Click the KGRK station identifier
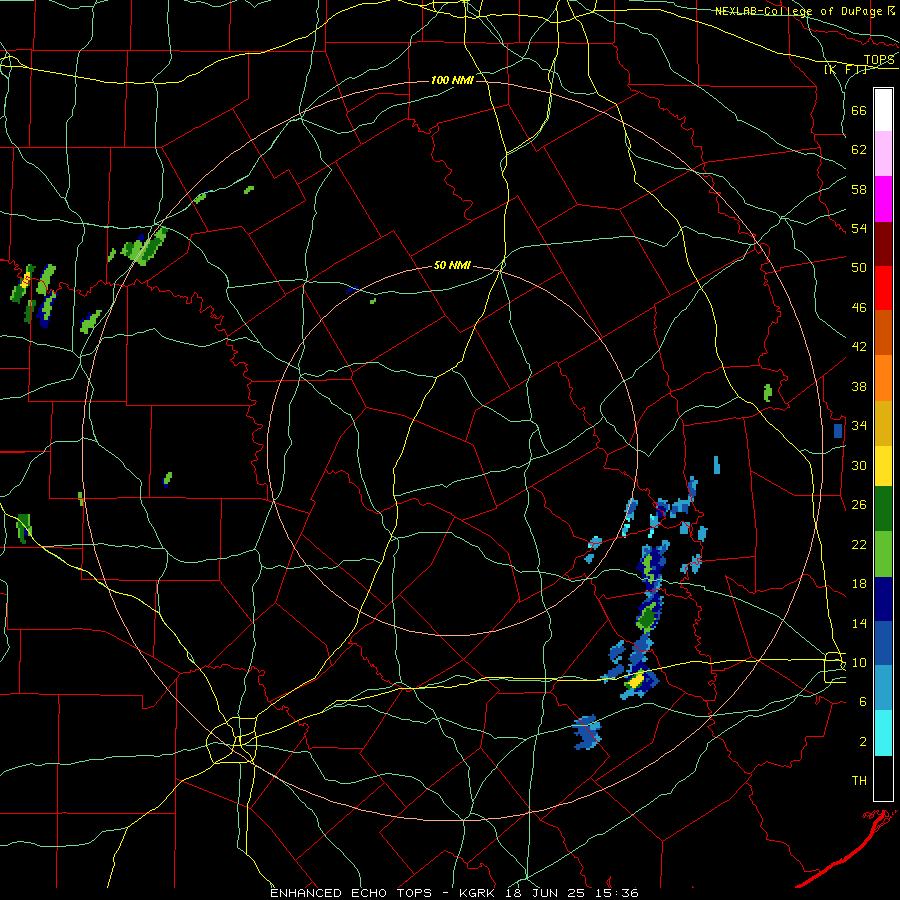The height and width of the screenshot is (900, 900). click(478, 893)
